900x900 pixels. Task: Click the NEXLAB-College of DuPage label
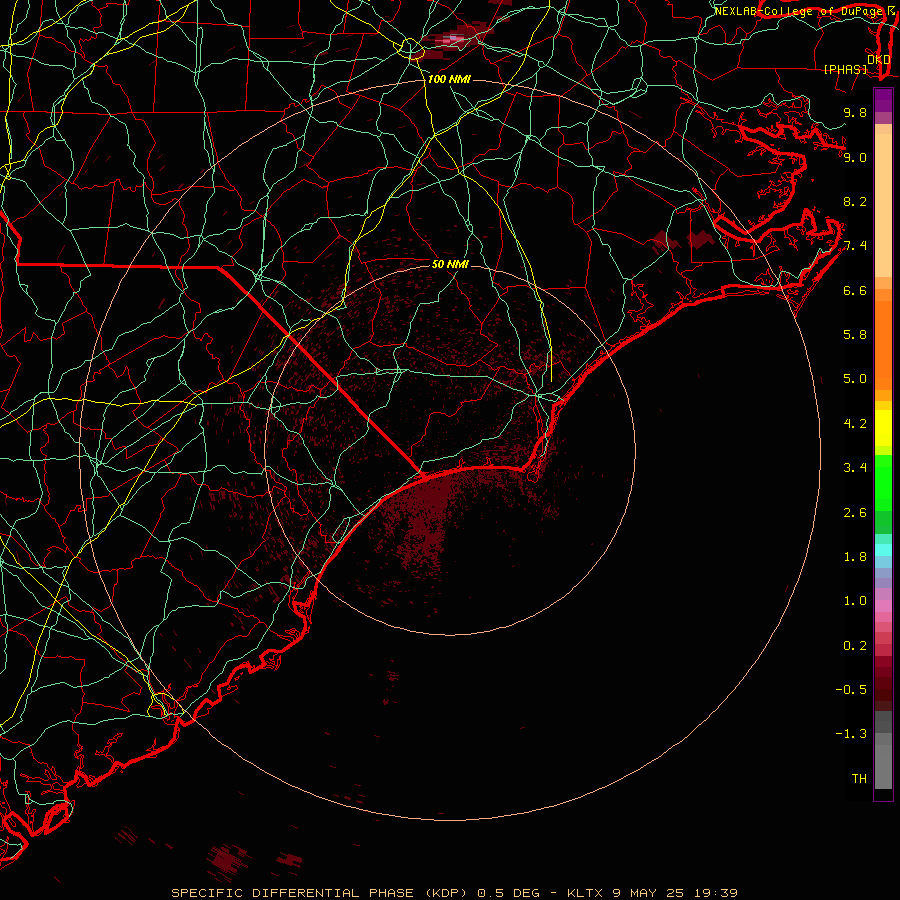tap(799, 11)
